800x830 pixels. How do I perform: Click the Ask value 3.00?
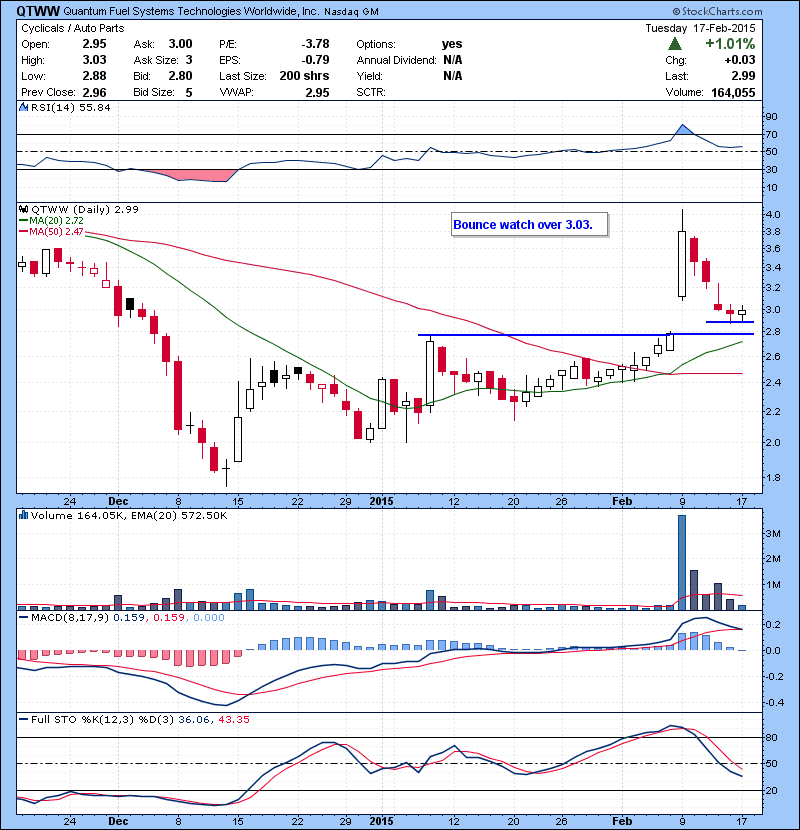point(180,44)
